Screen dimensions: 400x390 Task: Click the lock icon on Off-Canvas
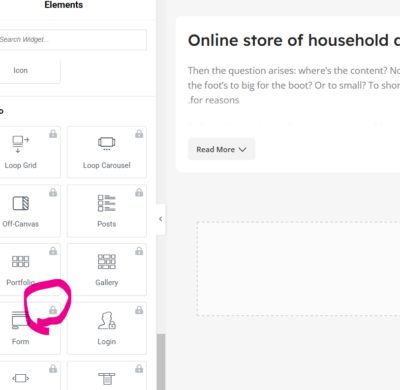pos(53,192)
